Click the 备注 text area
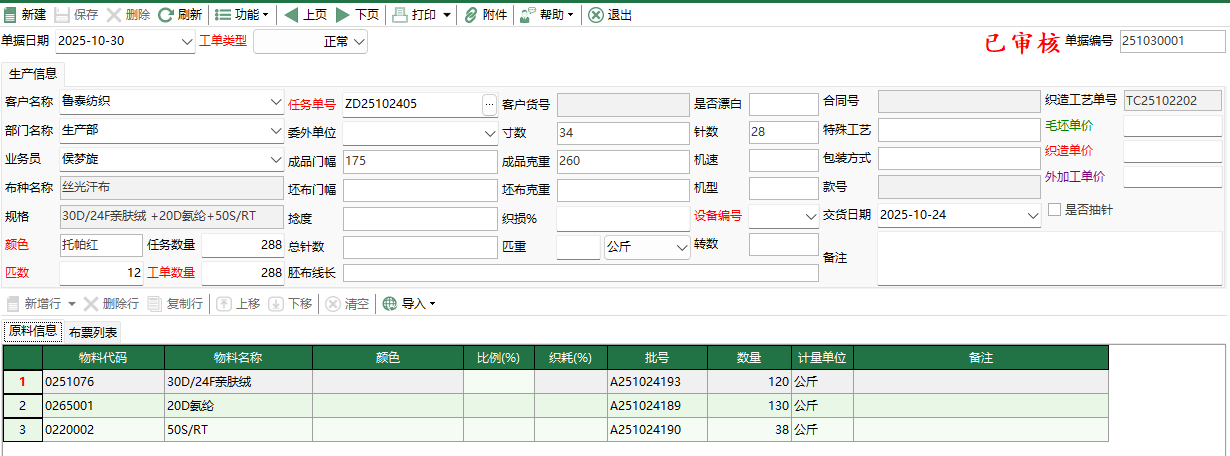Viewport: 1230px width, 456px height. [x=1049, y=259]
